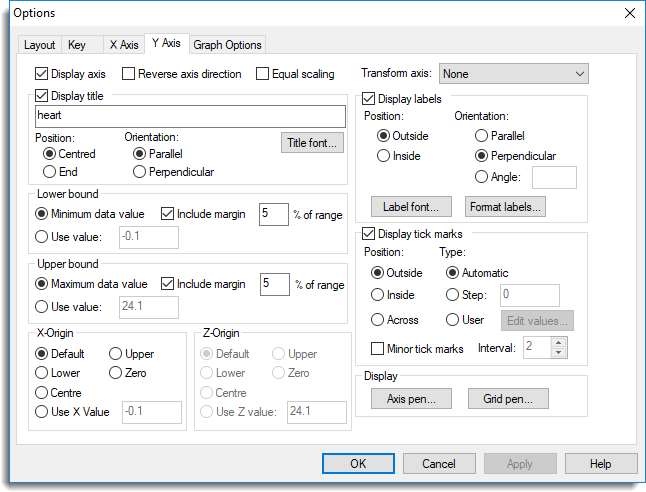Uncheck the Display labels checkbox
Viewport: 646px width, 492px height.
point(368,99)
